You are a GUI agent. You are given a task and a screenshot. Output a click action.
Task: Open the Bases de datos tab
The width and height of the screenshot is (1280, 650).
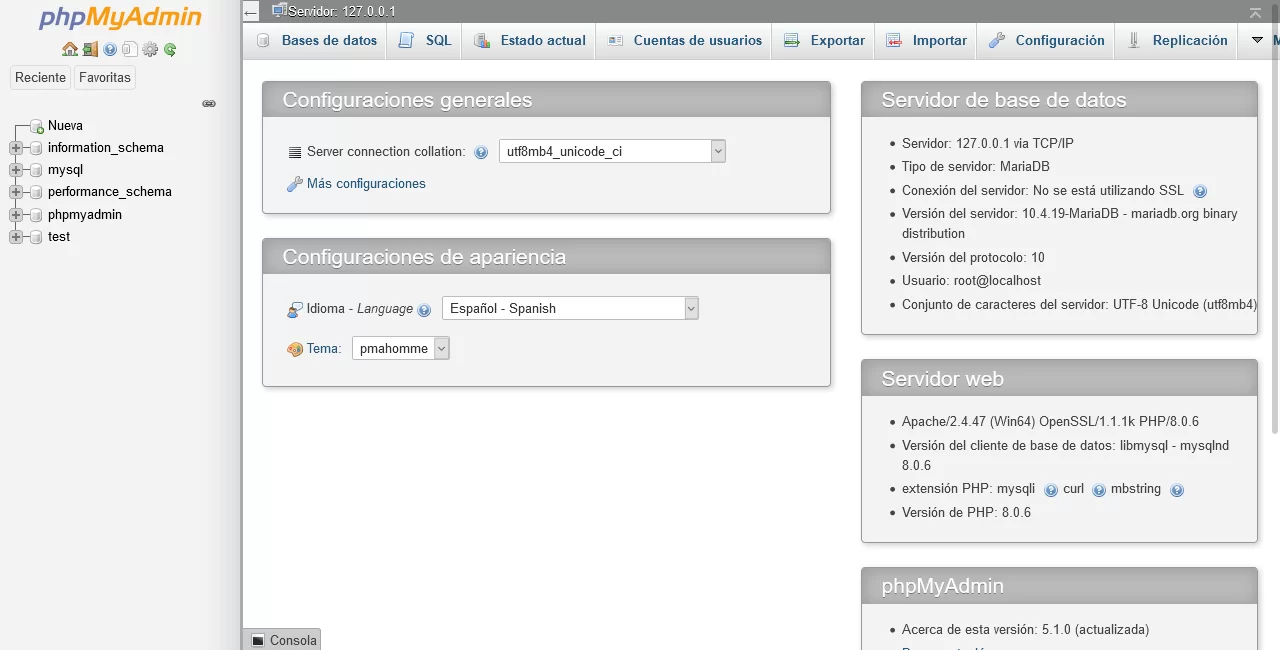click(x=318, y=41)
